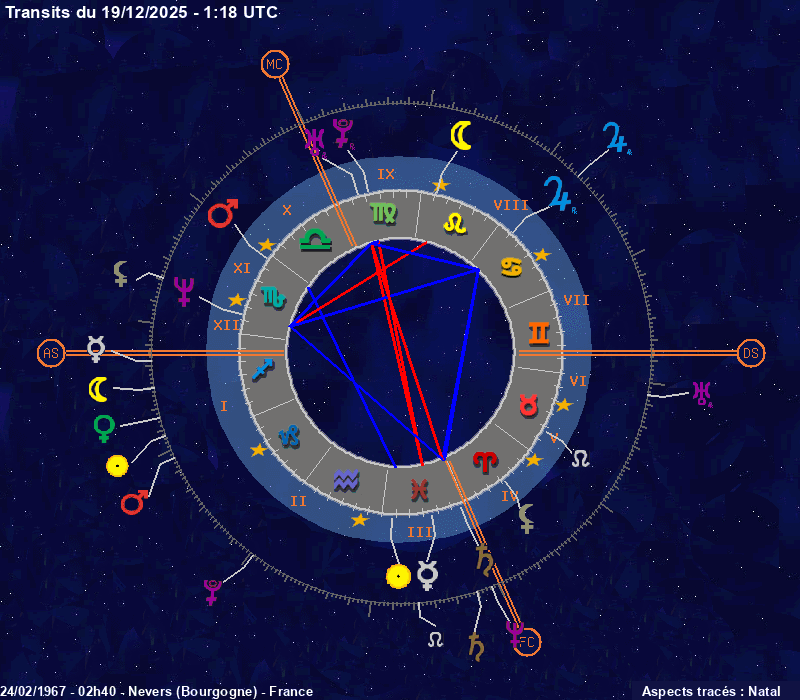Select the outermost blue Jupiter glyph at upper right
The image size is (800, 700).
click(x=616, y=137)
